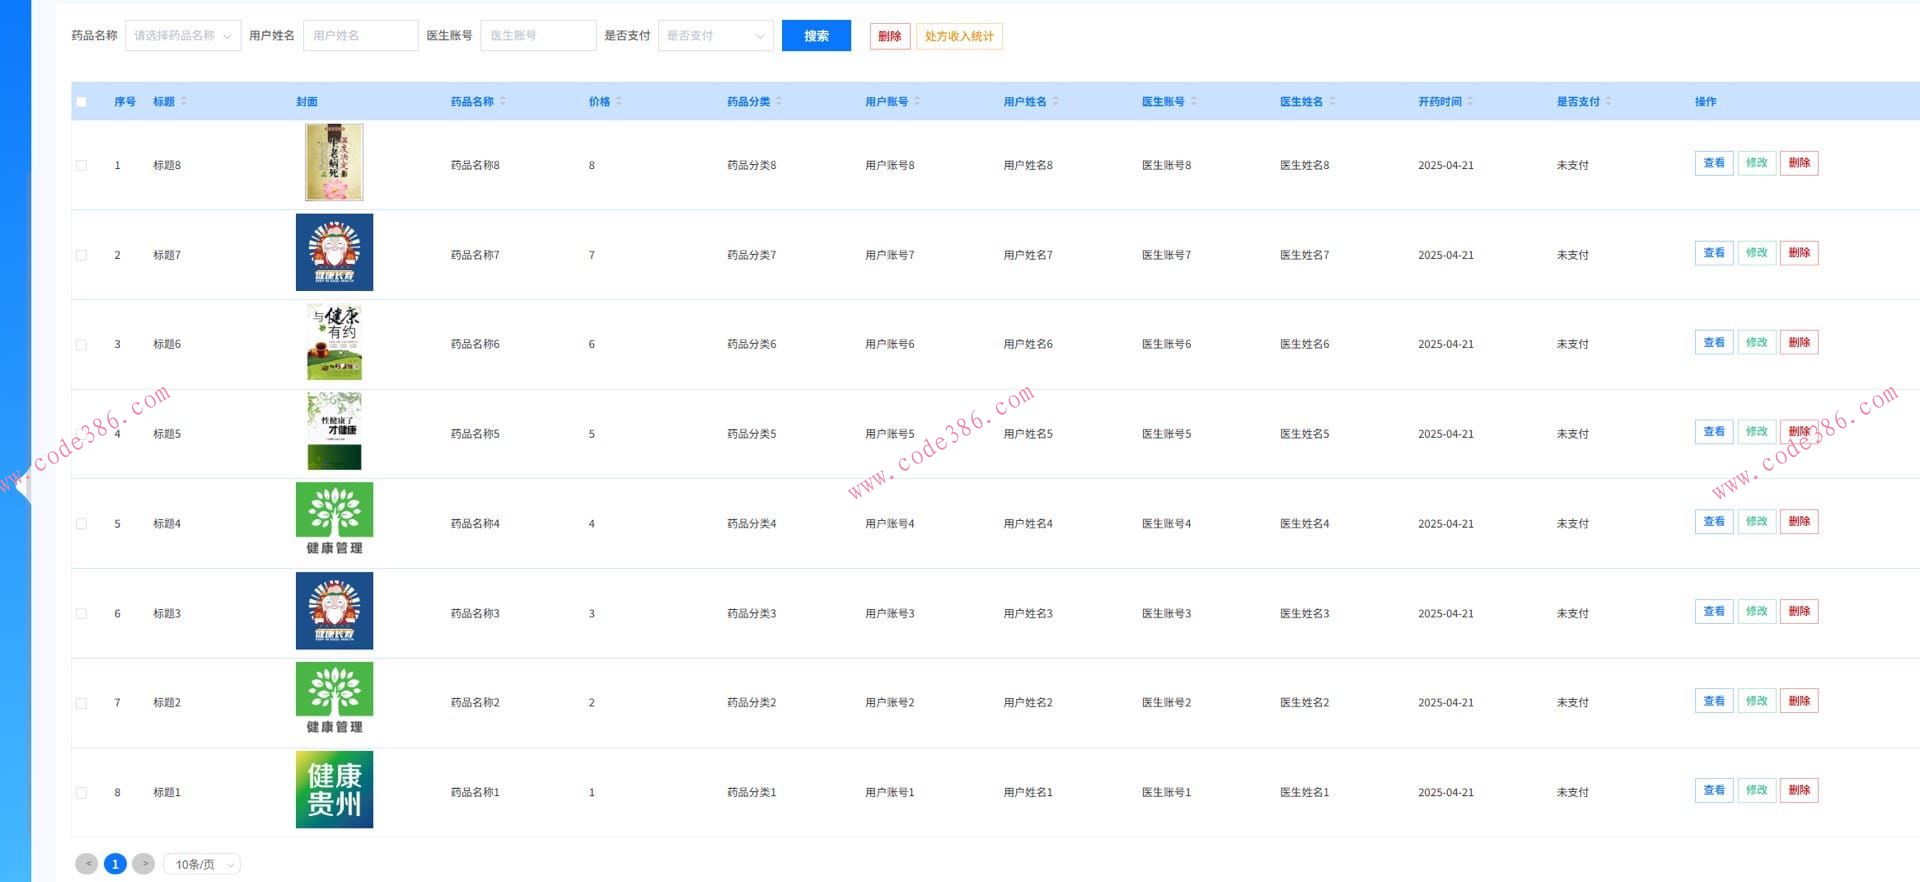Open the 健康贵州 cover thumbnail

(x=334, y=790)
